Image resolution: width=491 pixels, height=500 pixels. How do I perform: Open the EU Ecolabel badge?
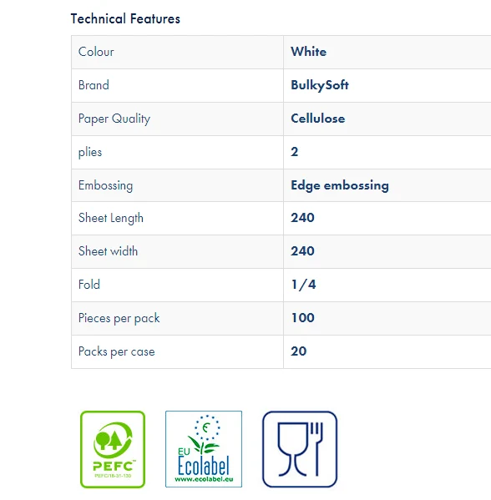[x=204, y=449]
